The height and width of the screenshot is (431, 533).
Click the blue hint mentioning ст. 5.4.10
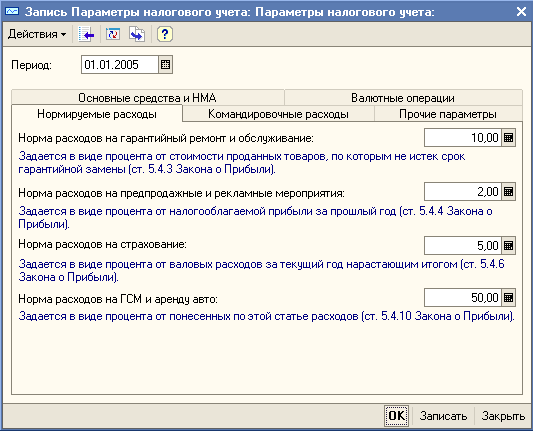(x=266, y=316)
